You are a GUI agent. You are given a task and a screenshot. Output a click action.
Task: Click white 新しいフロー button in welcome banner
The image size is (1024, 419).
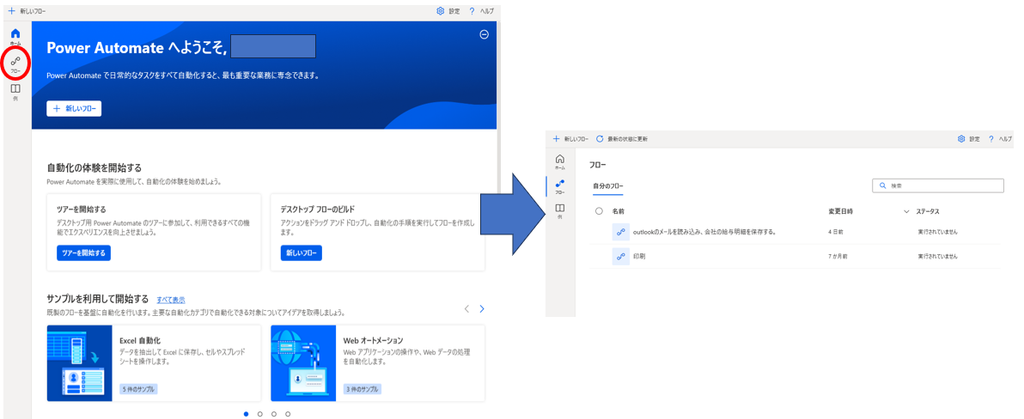[x=74, y=108]
